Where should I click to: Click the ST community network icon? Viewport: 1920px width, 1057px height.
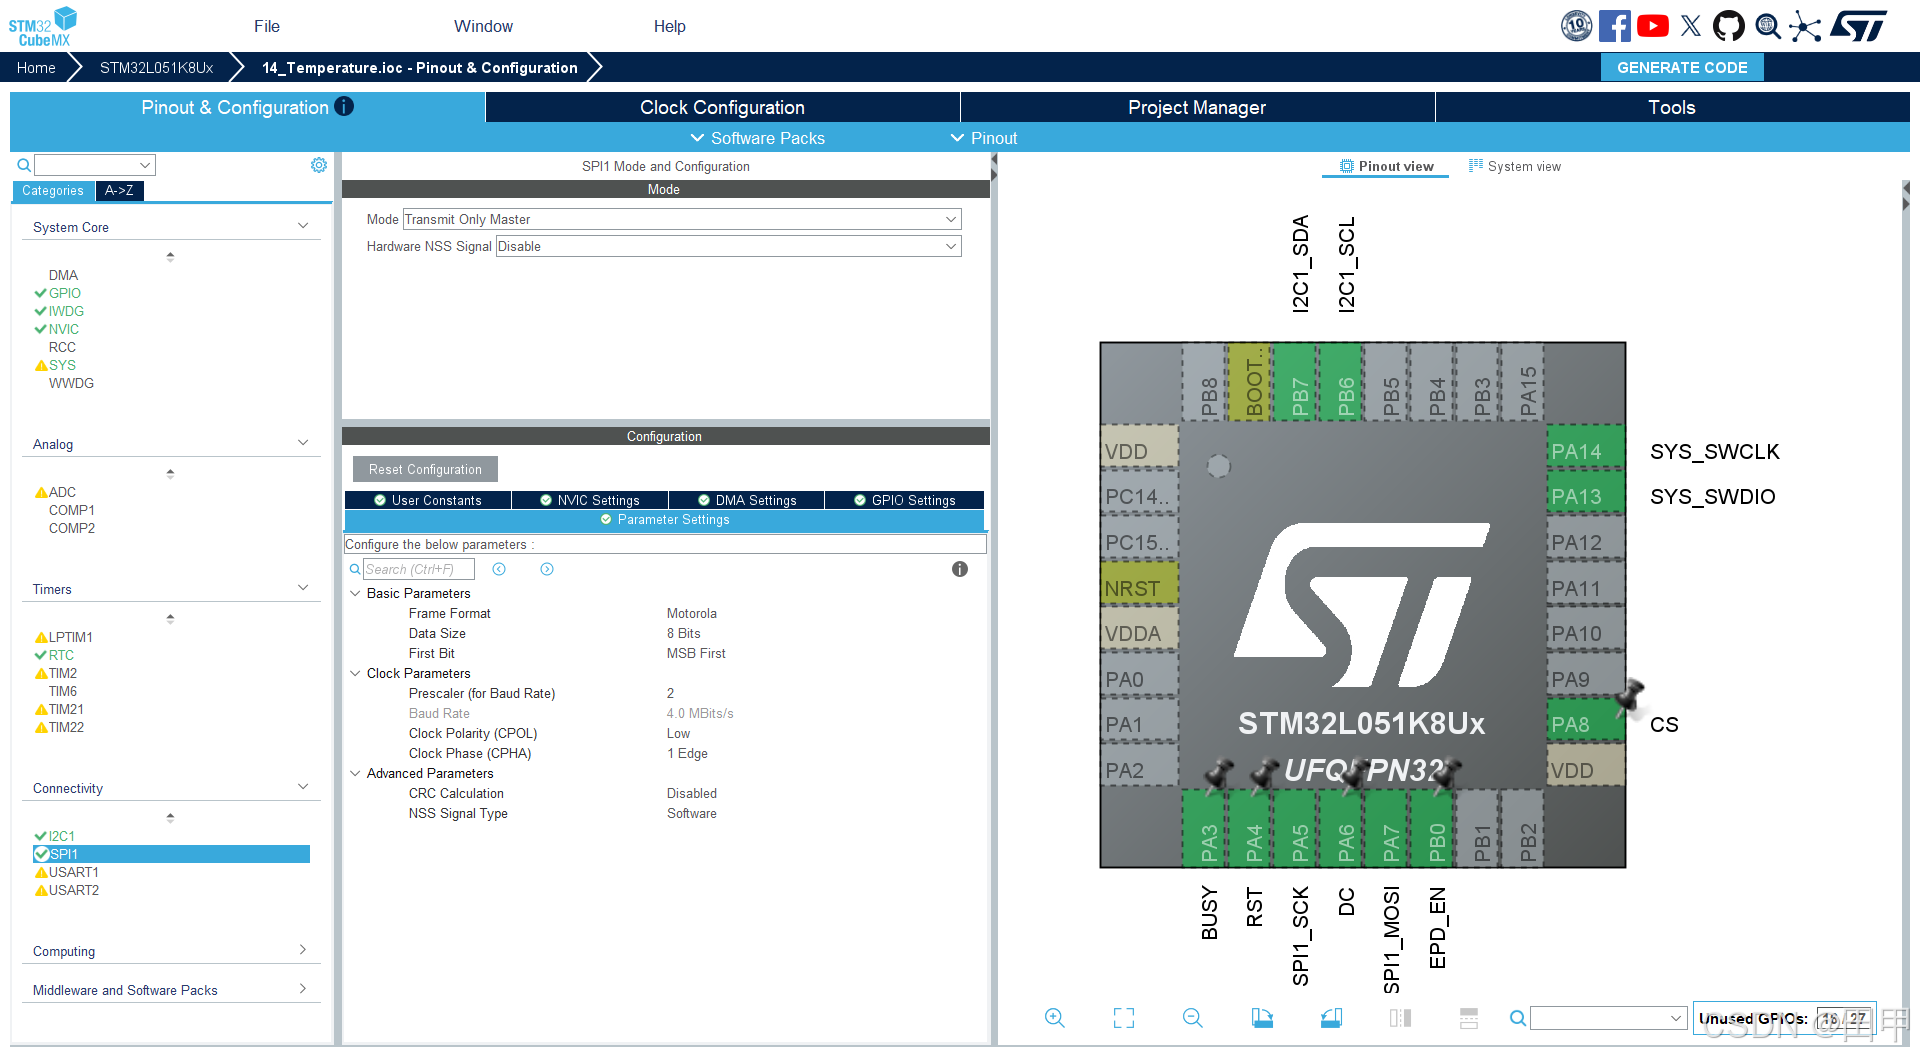[1805, 26]
